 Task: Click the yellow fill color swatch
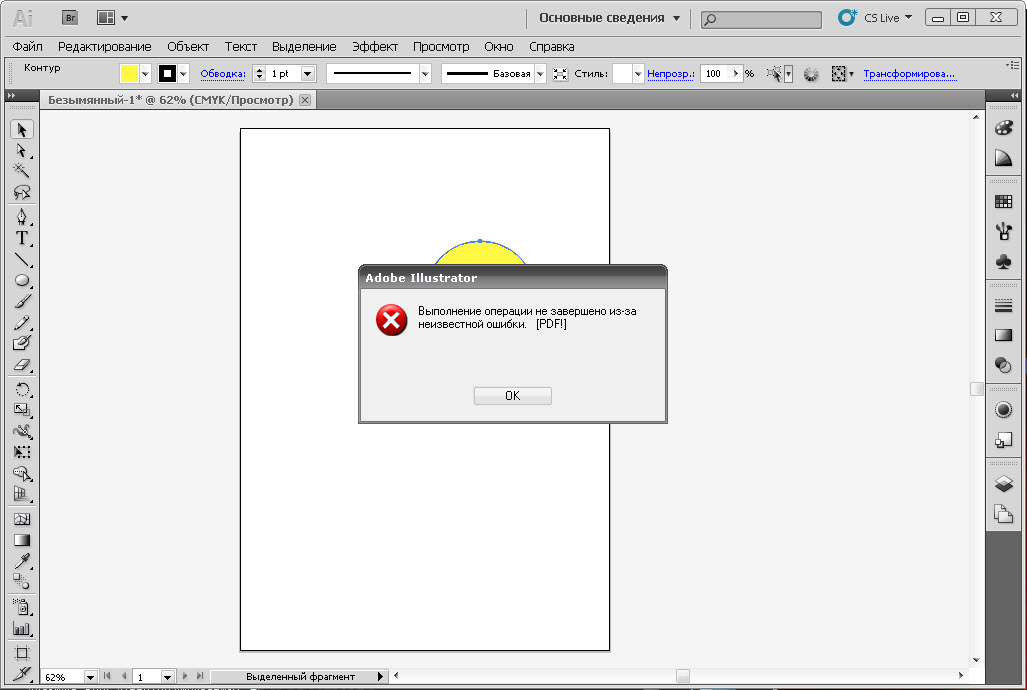coord(129,73)
